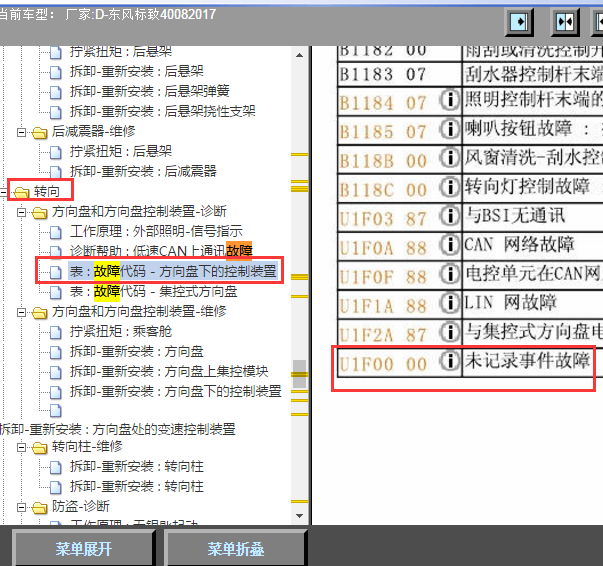Click the right-arrow panel layout button
This screenshot has width=603, height=566.
519,22
